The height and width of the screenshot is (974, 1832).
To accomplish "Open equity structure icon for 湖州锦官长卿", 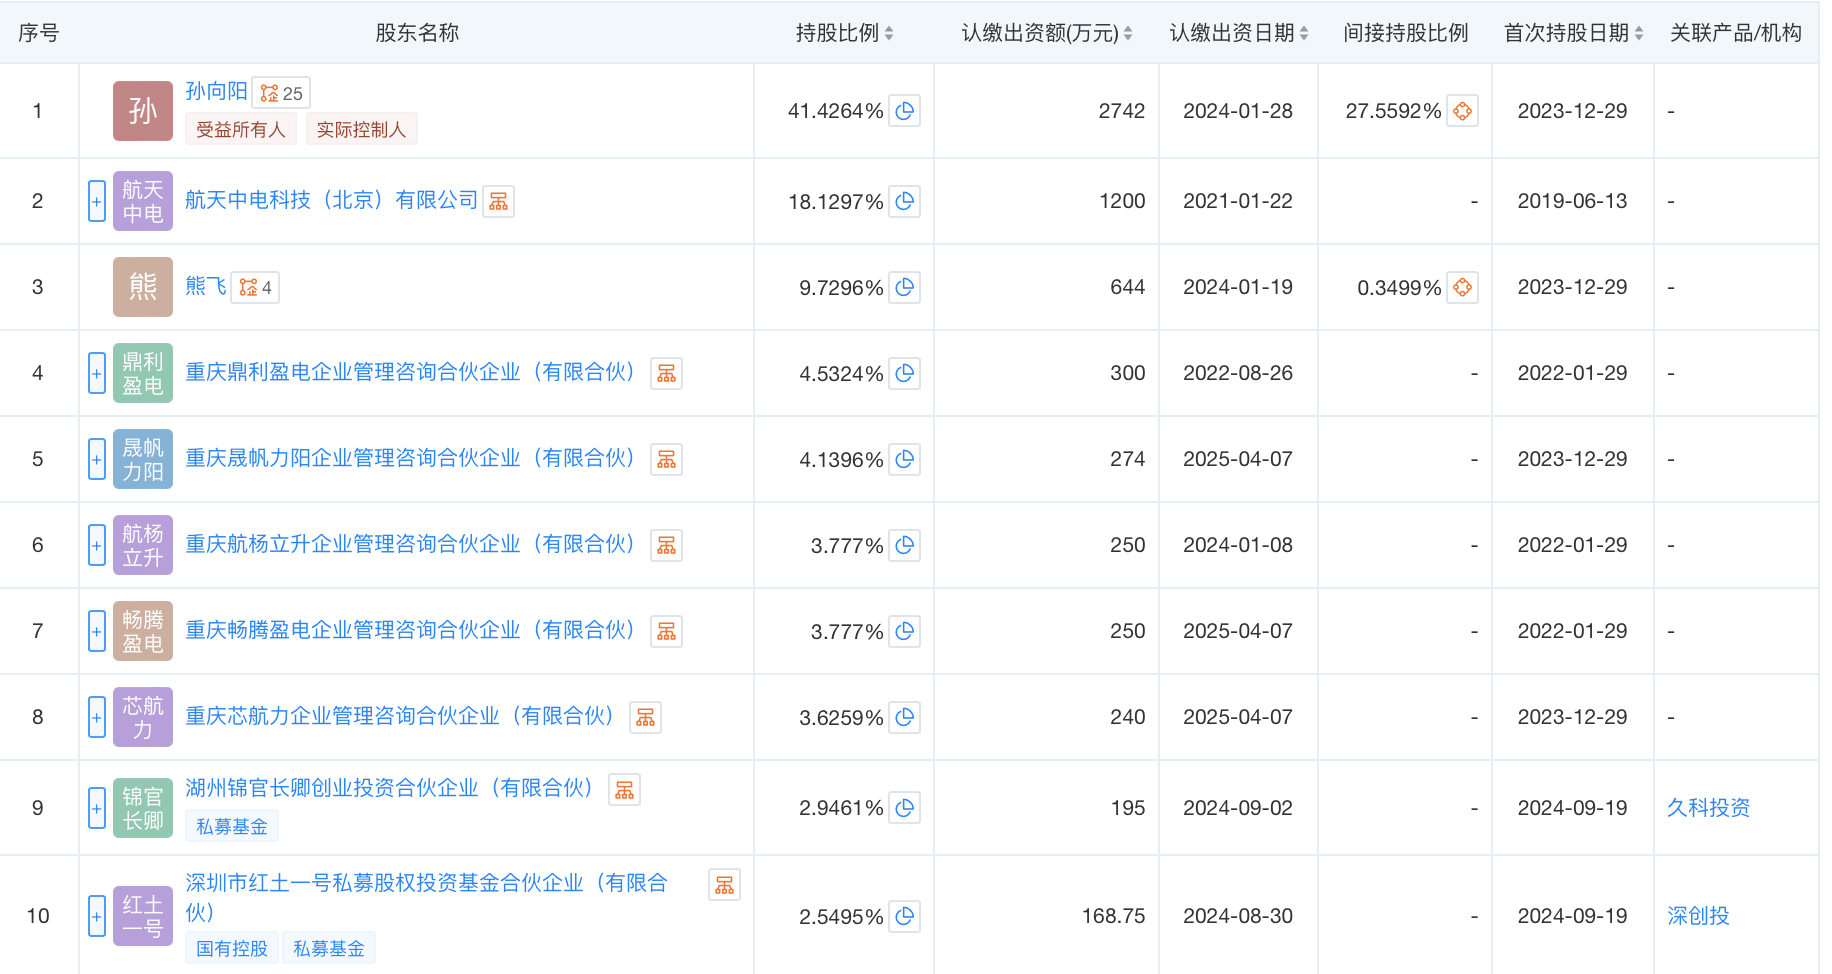I will click(x=624, y=790).
